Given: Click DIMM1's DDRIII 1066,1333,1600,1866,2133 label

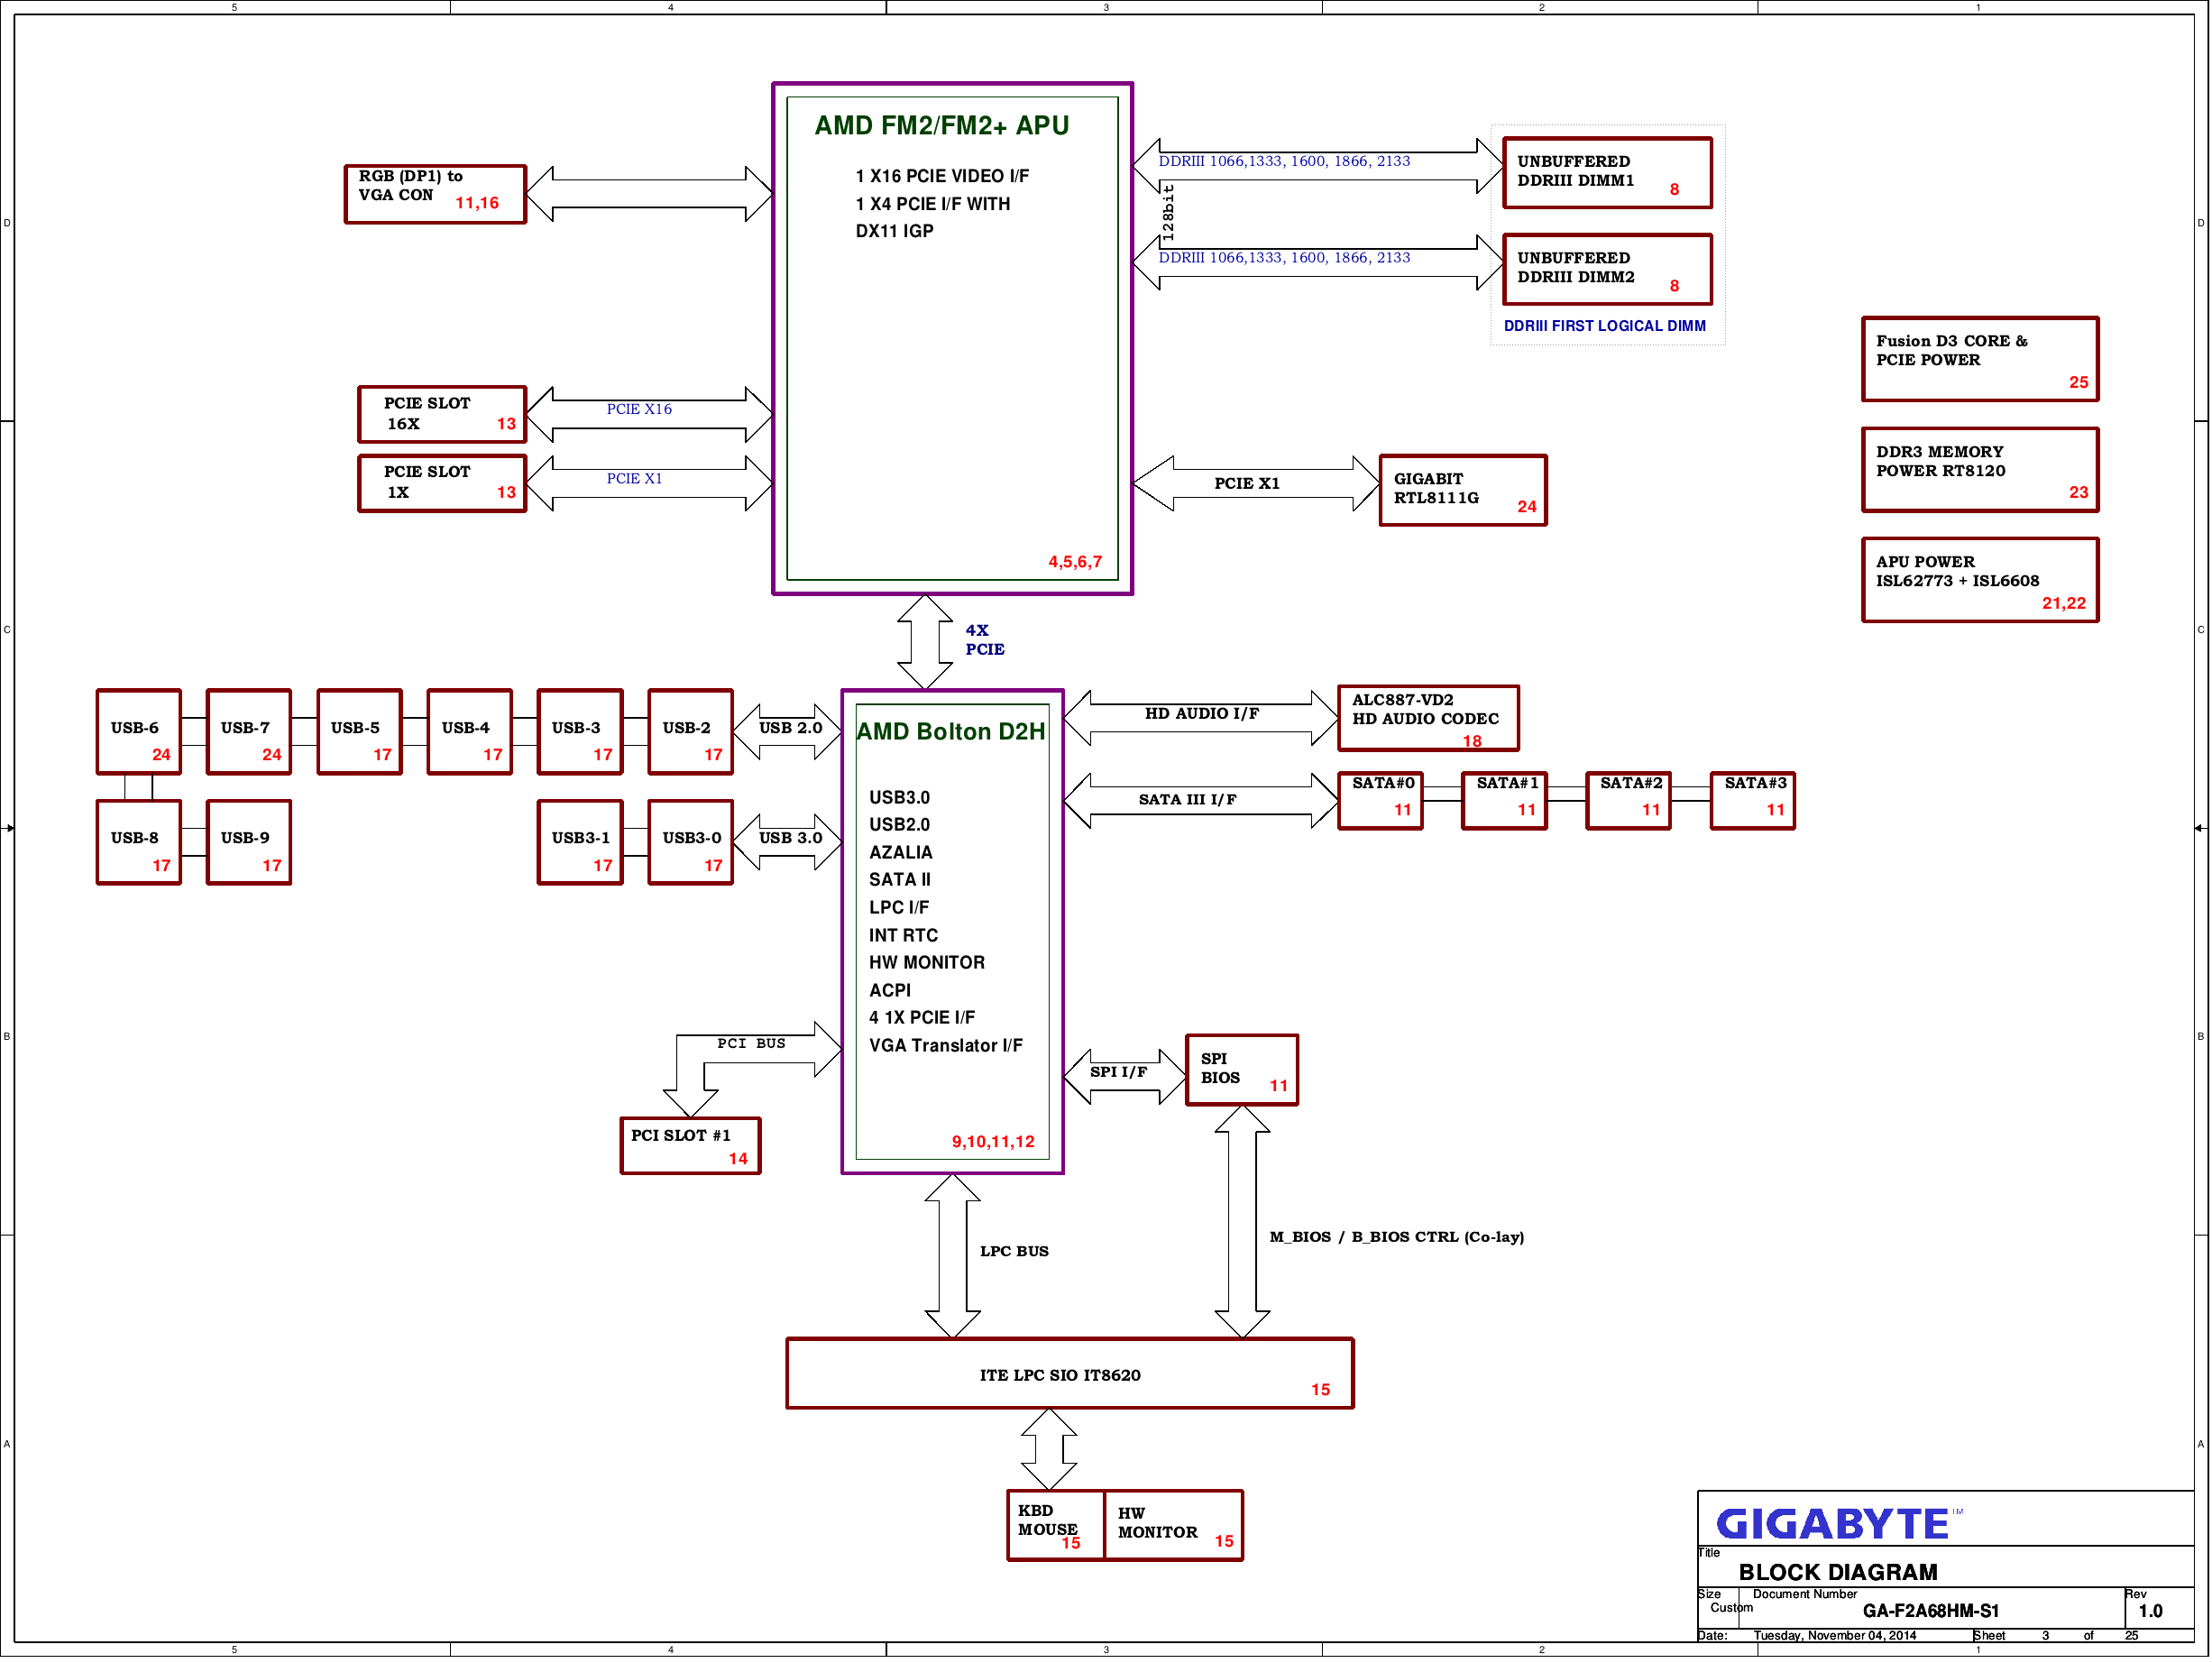Looking at the screenshot, I should pos(1285,162).
